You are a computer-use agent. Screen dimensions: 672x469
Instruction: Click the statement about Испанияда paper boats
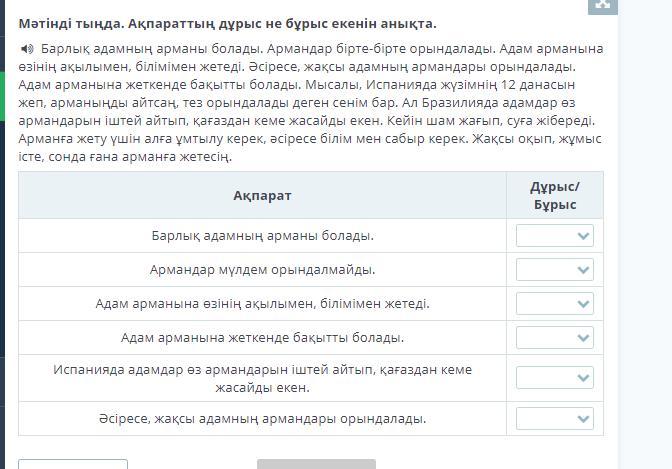pyautogui.click(x=262, y=378)
